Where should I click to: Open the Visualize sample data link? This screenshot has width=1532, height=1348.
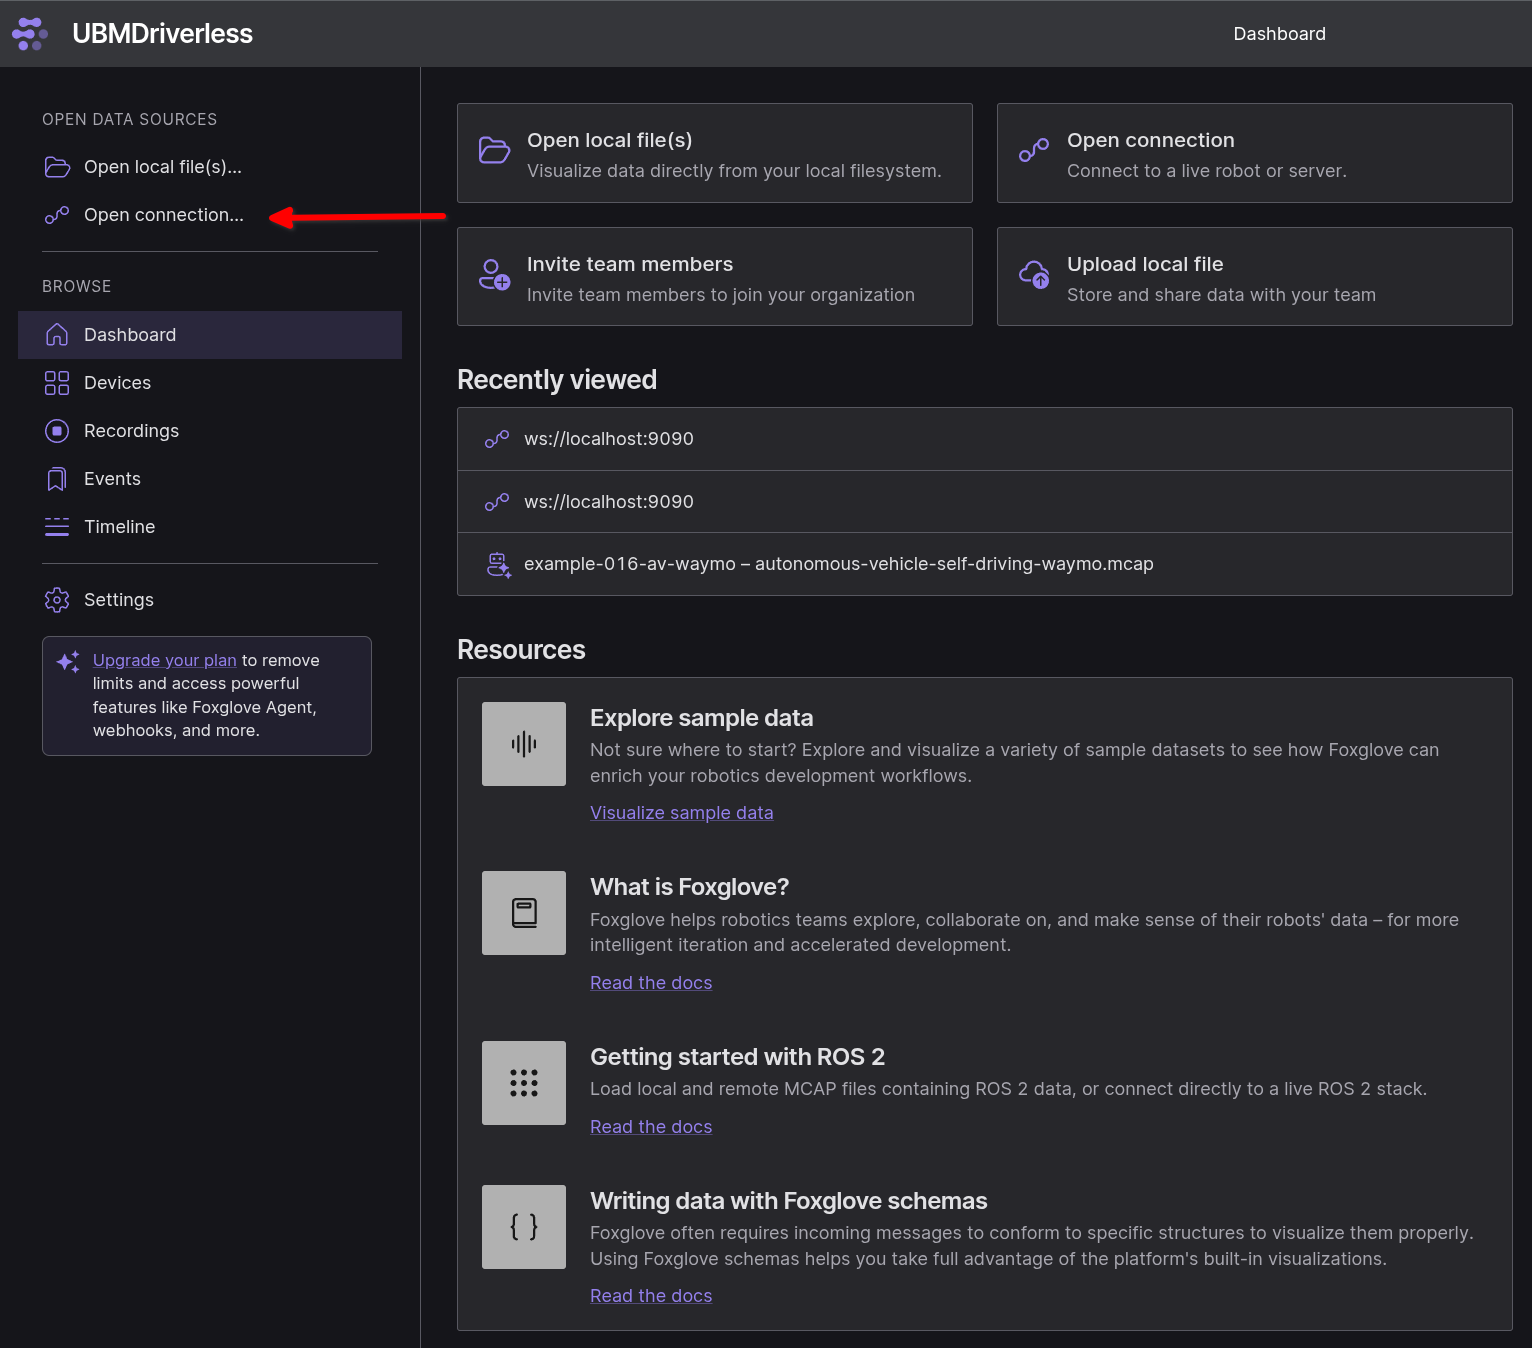click(681, 813)
